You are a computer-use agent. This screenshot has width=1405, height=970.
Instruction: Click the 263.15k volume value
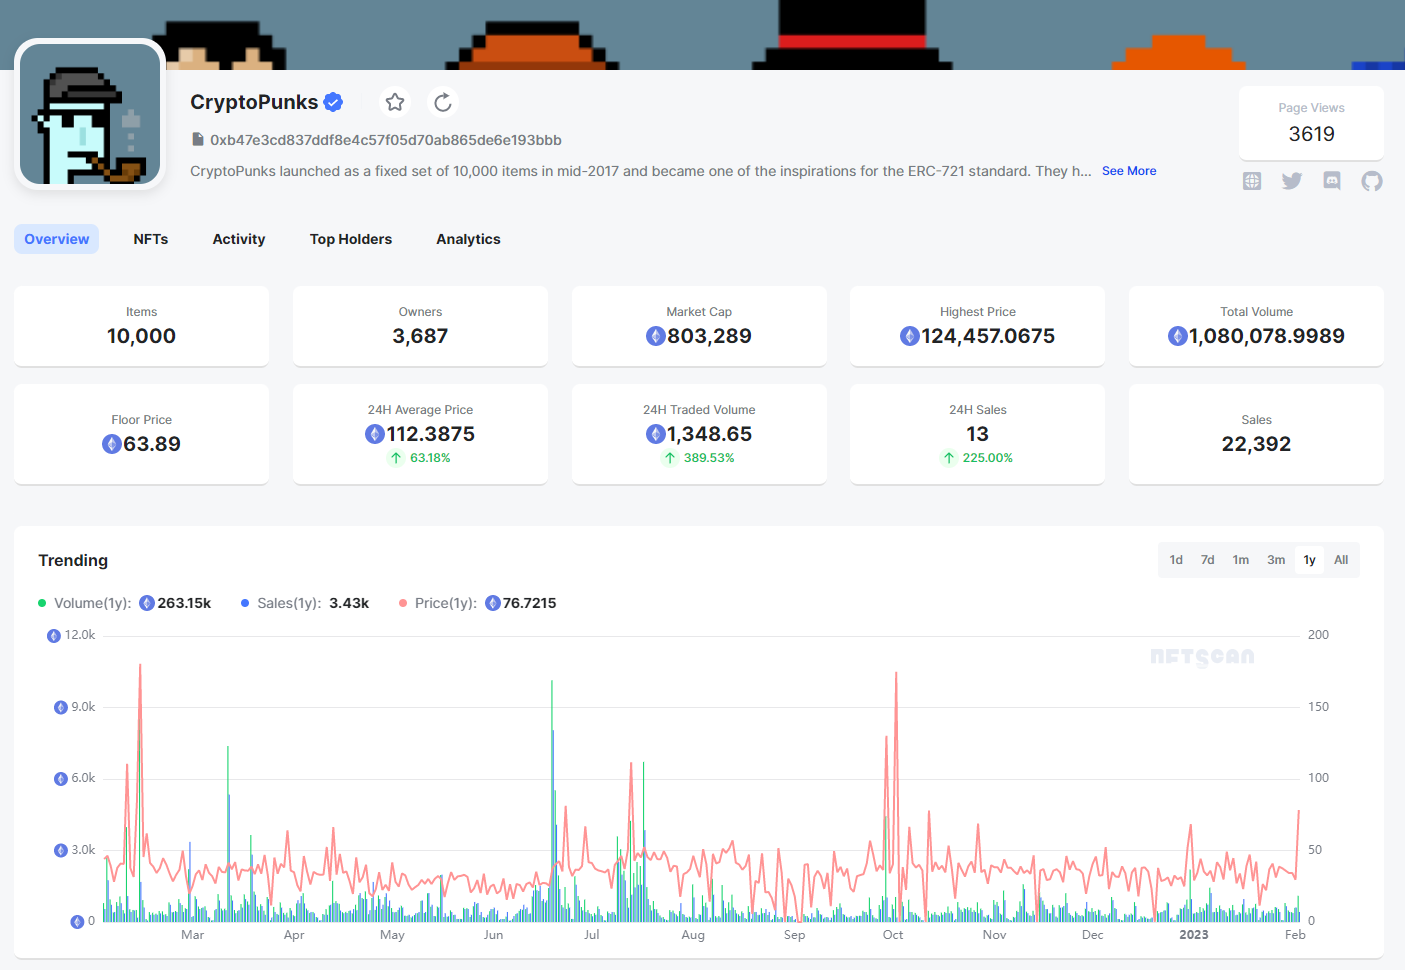click(x=184, y=603)
